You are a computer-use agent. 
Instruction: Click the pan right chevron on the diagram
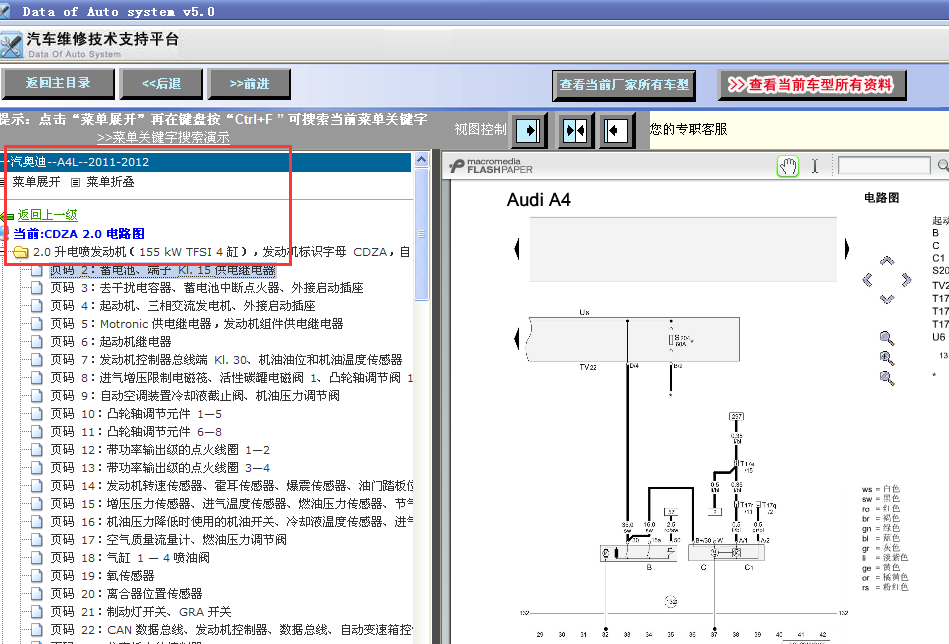[x=906, y=279]
